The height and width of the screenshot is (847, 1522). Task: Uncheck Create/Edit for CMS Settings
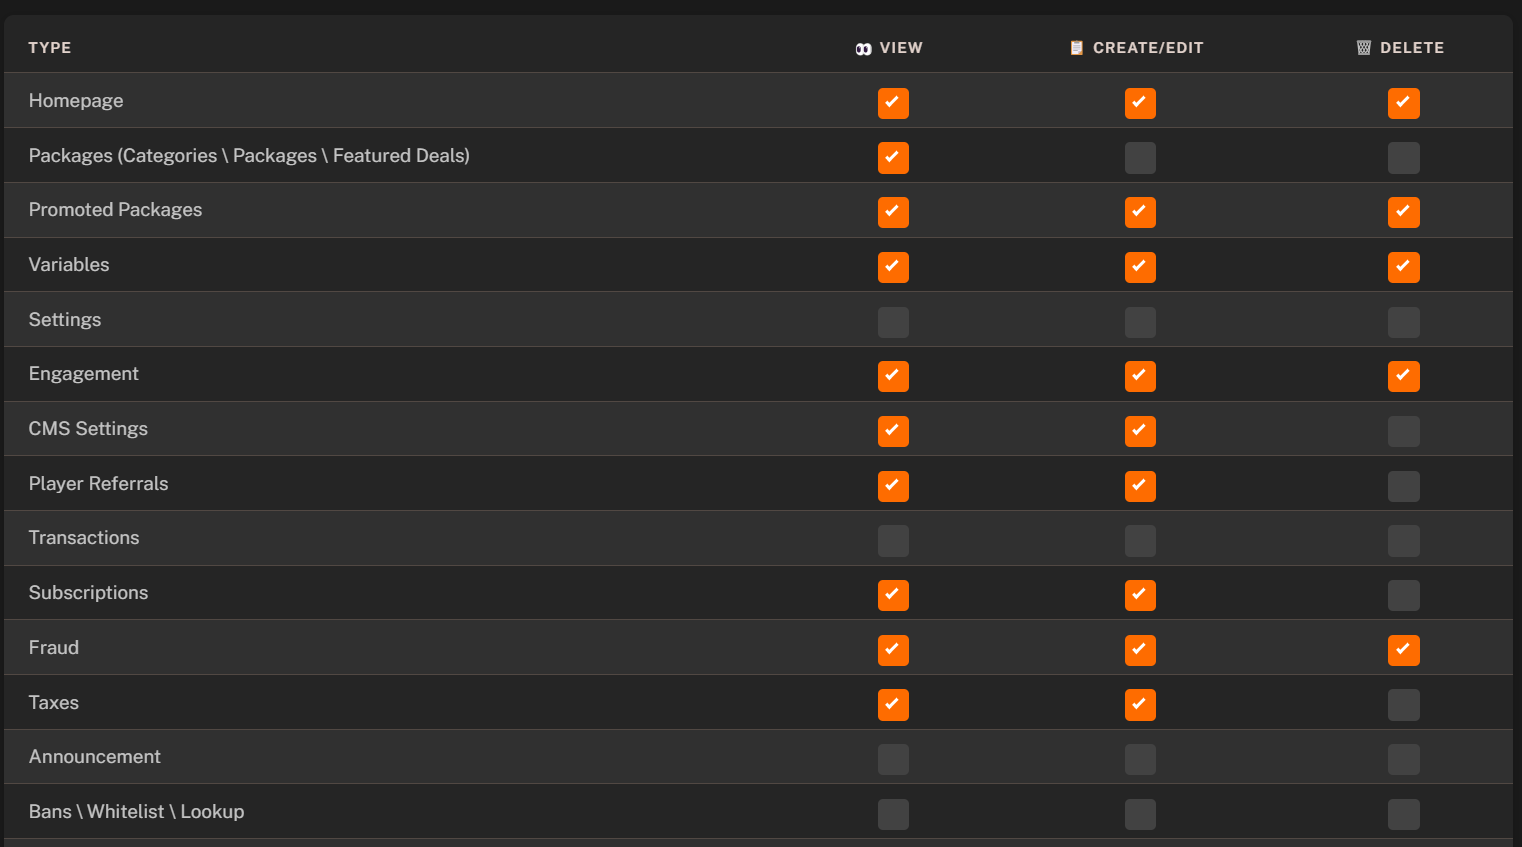[1140, 431]
